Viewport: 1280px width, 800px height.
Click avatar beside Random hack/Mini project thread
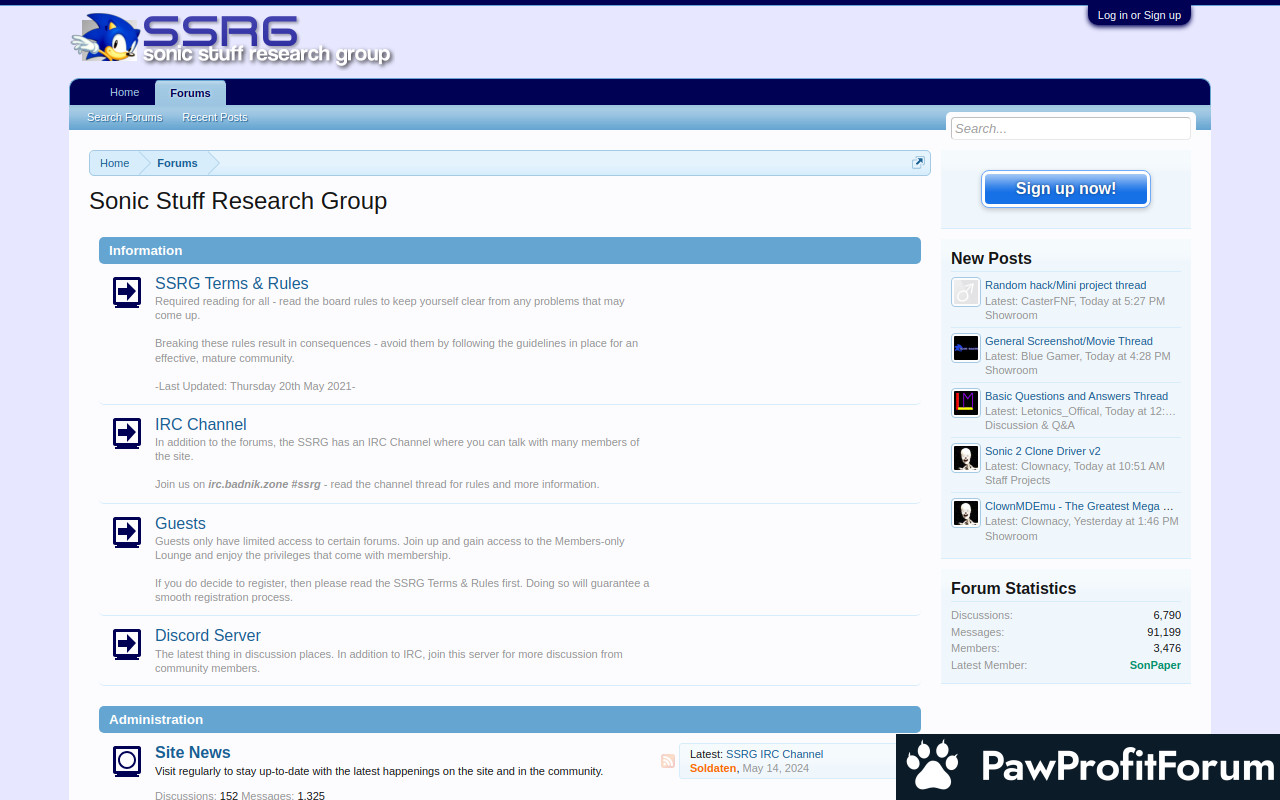(x=965, y=292)
